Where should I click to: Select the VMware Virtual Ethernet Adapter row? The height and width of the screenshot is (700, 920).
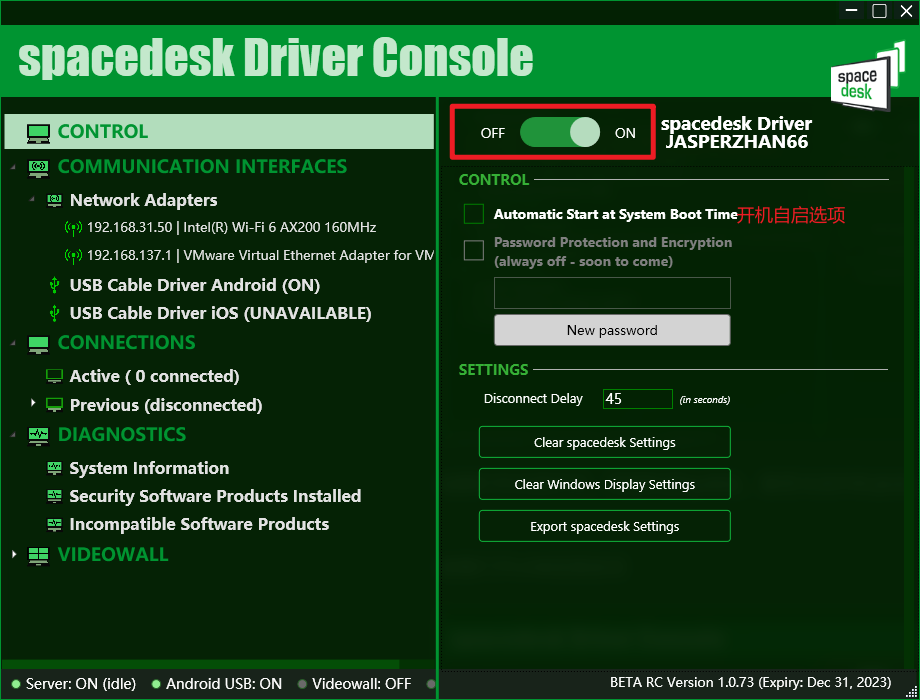pyautogui.click(x=260, y=256)
